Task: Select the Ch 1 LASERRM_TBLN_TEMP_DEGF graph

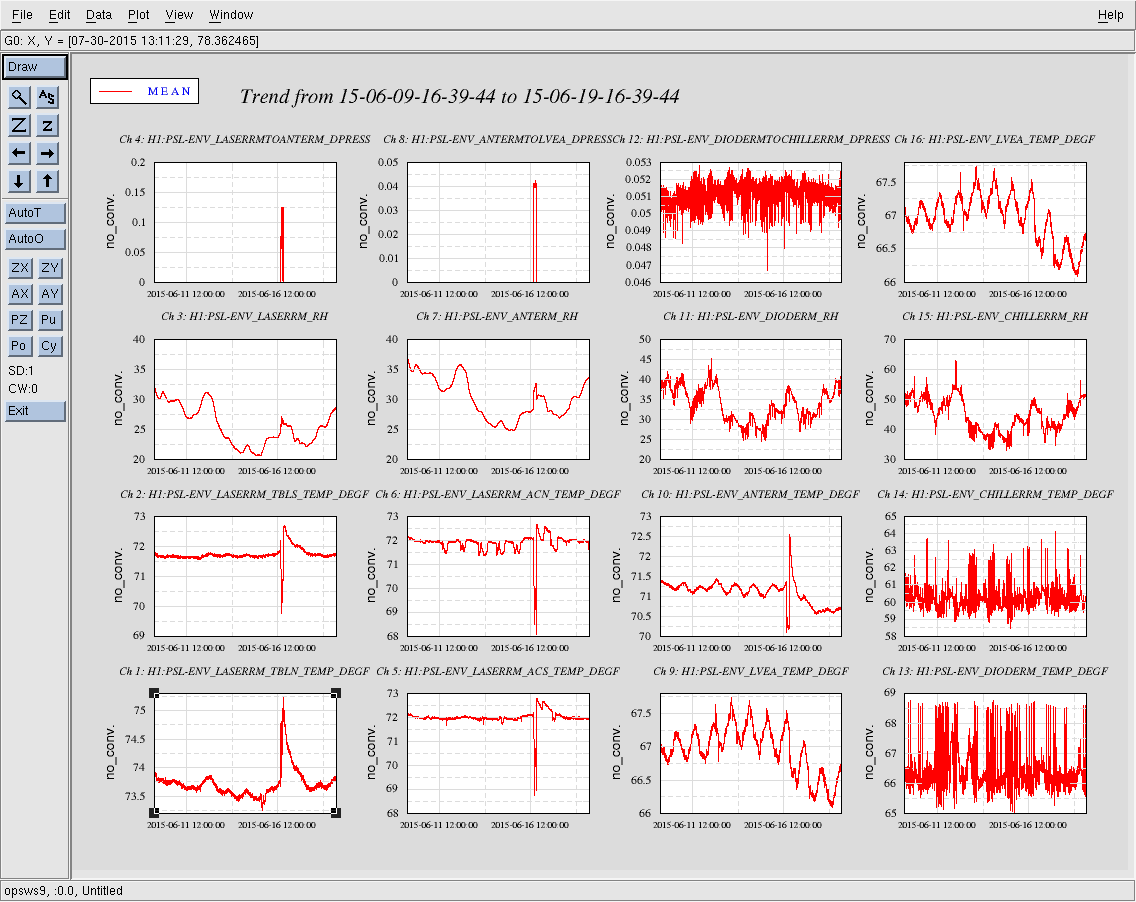Action: pos(246,753)
